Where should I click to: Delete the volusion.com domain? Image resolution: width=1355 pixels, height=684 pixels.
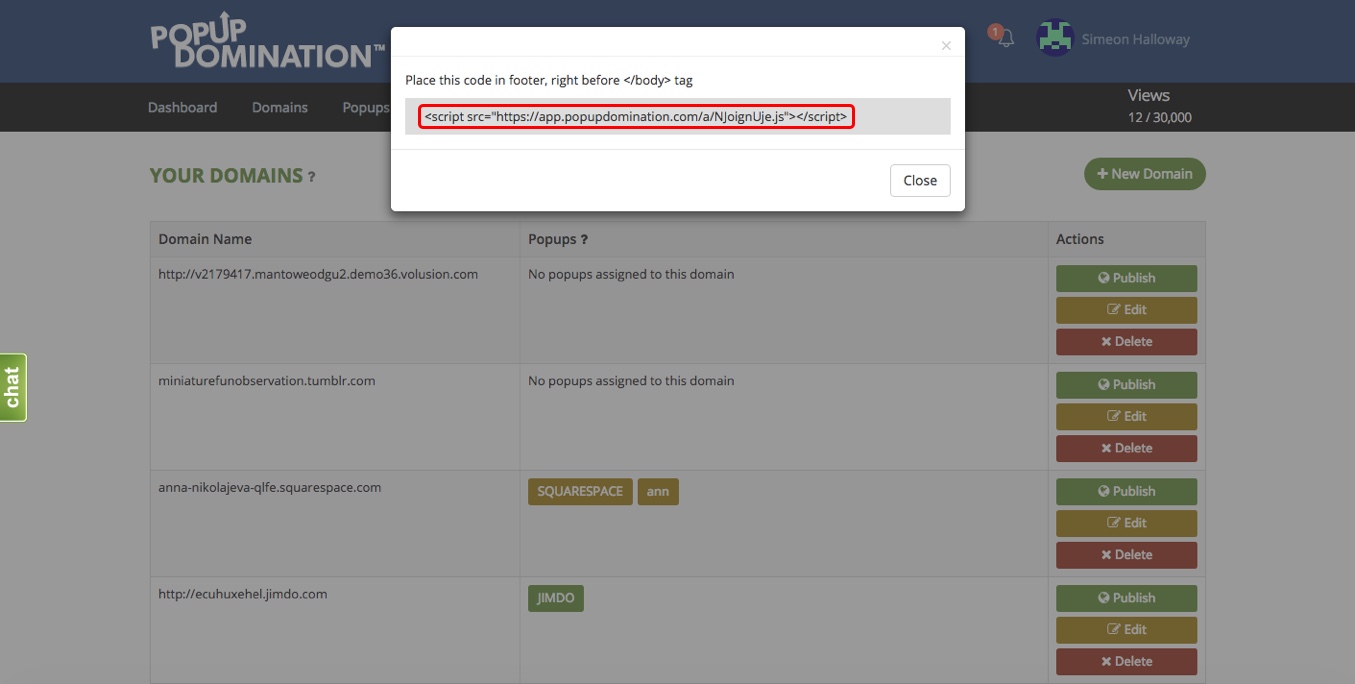[1126, 342]
